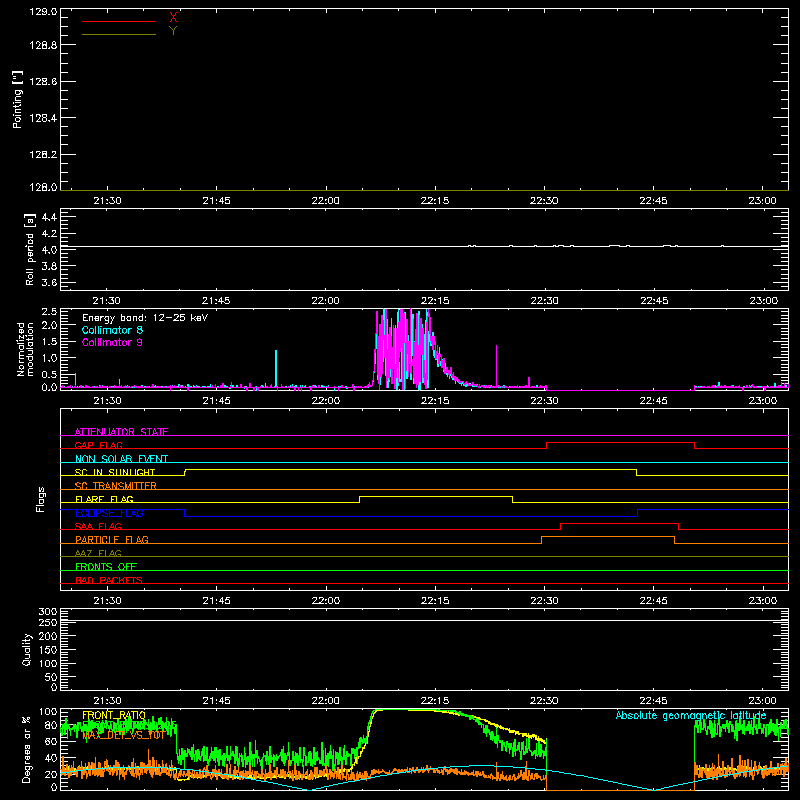
Task: Click the 'Quality' axis title
Action: tap(27, 649)
